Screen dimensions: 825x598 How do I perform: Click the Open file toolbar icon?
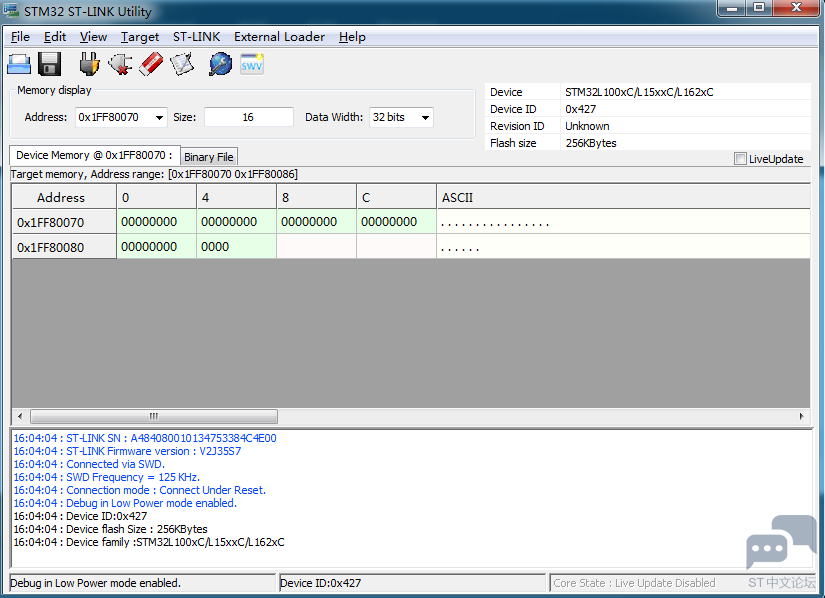[19, 64]
